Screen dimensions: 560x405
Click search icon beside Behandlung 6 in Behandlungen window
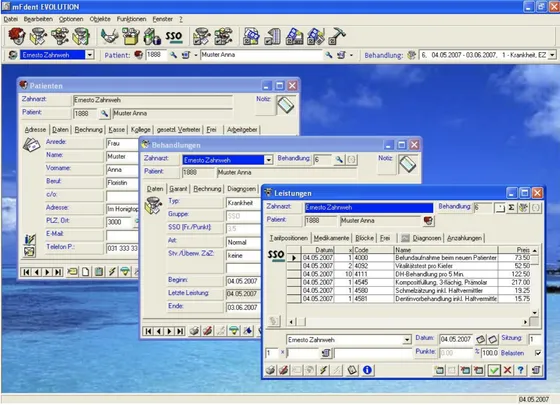click(339, 160)
